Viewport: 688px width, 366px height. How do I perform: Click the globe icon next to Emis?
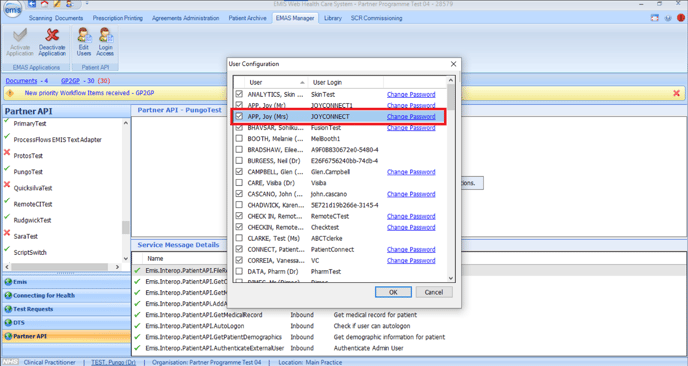point(8,282)
